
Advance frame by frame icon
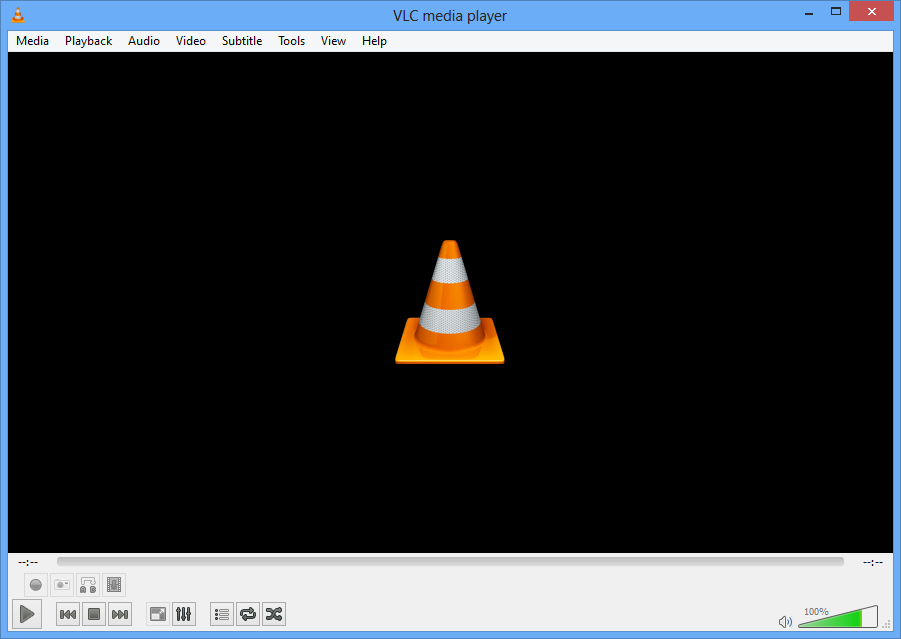click(x=114, y=585)
